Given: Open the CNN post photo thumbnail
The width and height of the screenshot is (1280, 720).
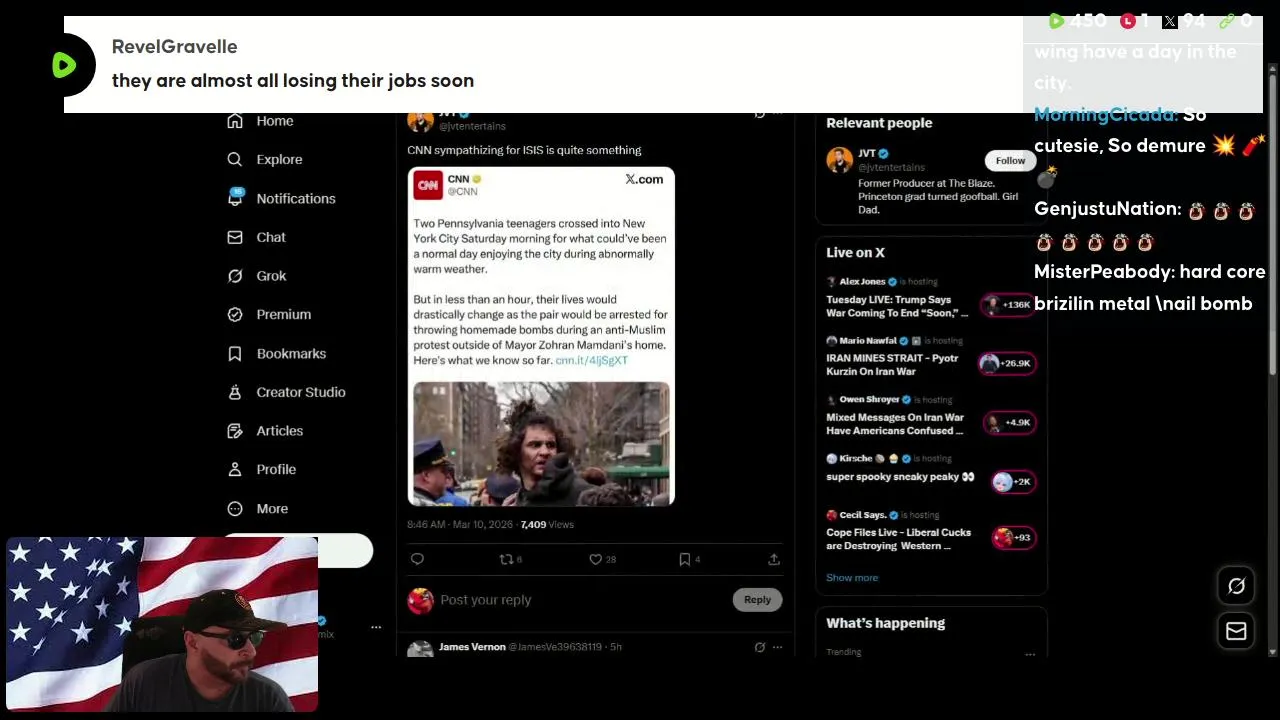Looking at the screenshot, I should coord(541,443).
